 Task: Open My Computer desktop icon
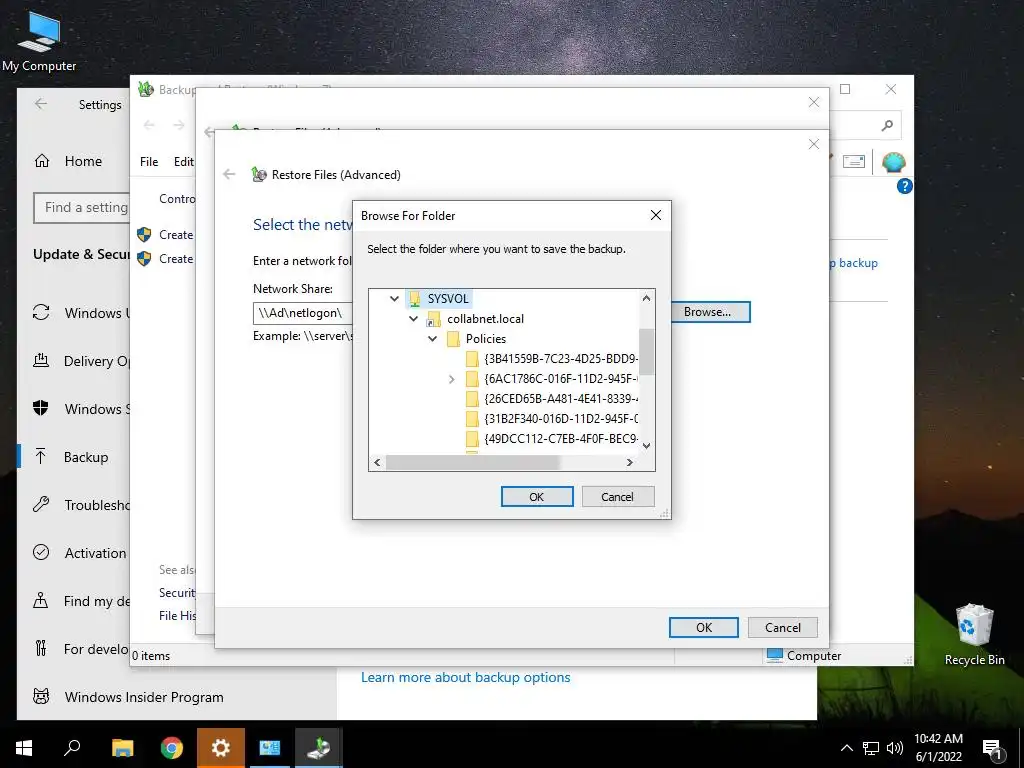point(39,41)
